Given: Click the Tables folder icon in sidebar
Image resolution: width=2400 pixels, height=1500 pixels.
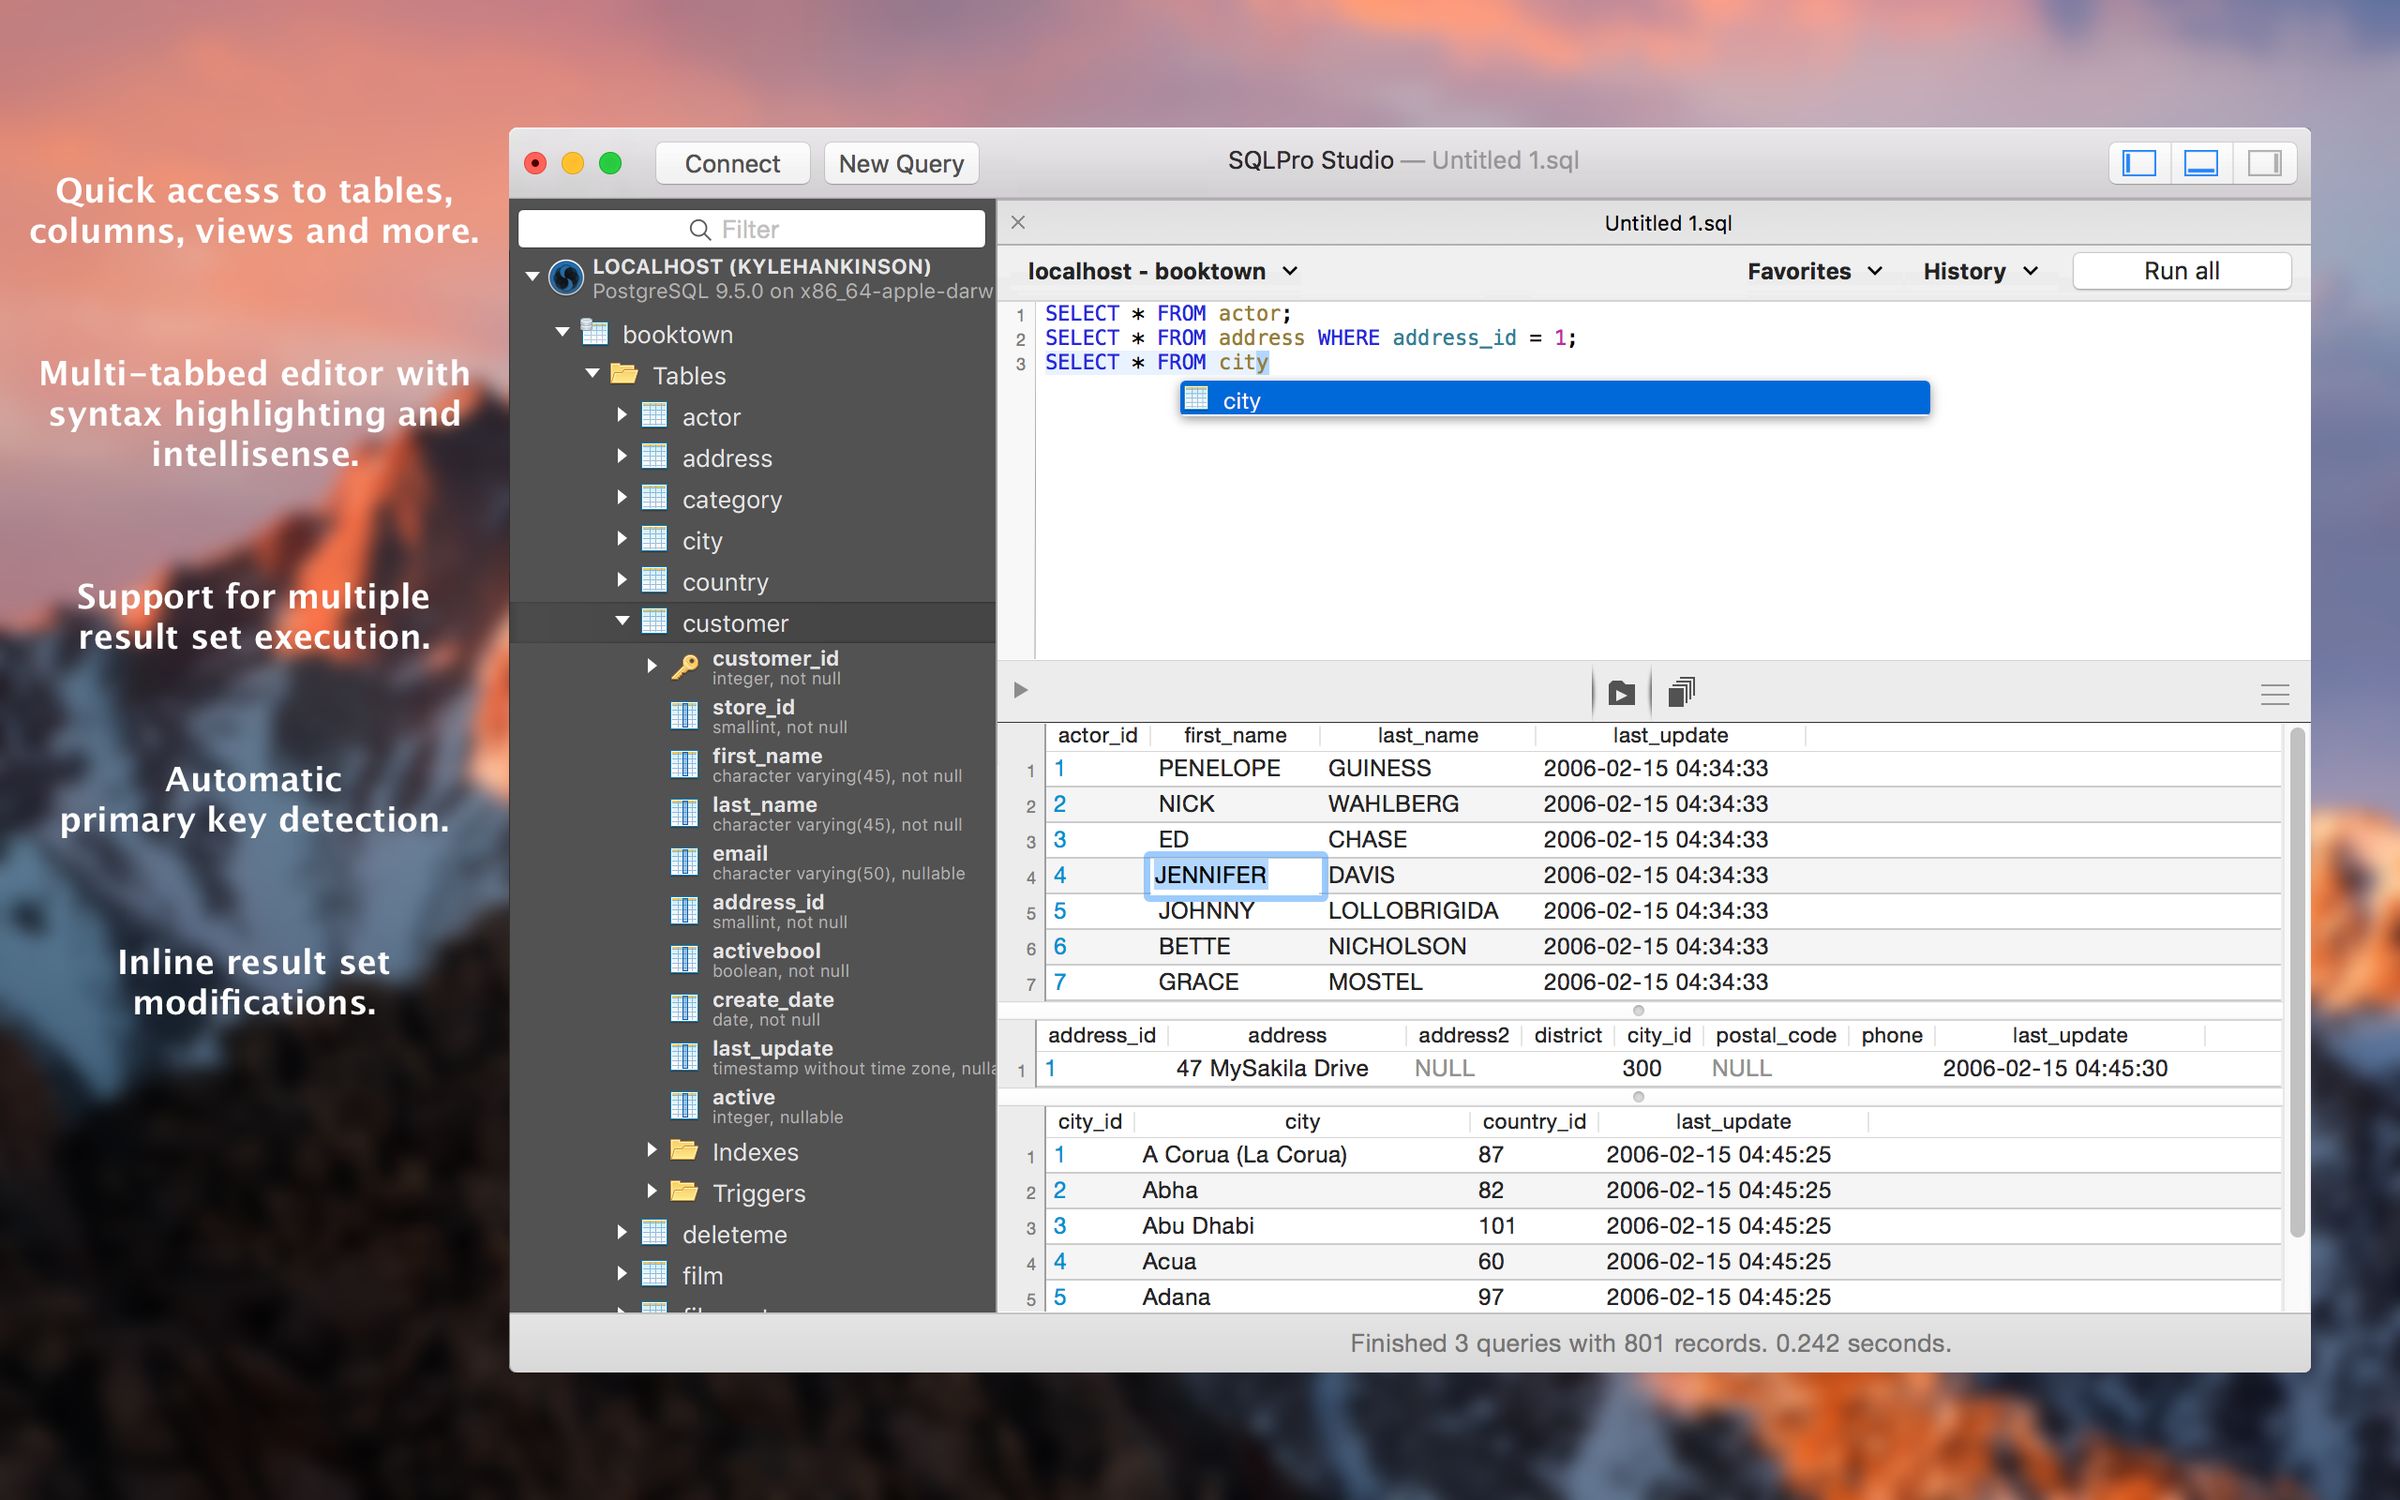Looking at the screenshot, I should pyautogui.click(x=621, y=375).
